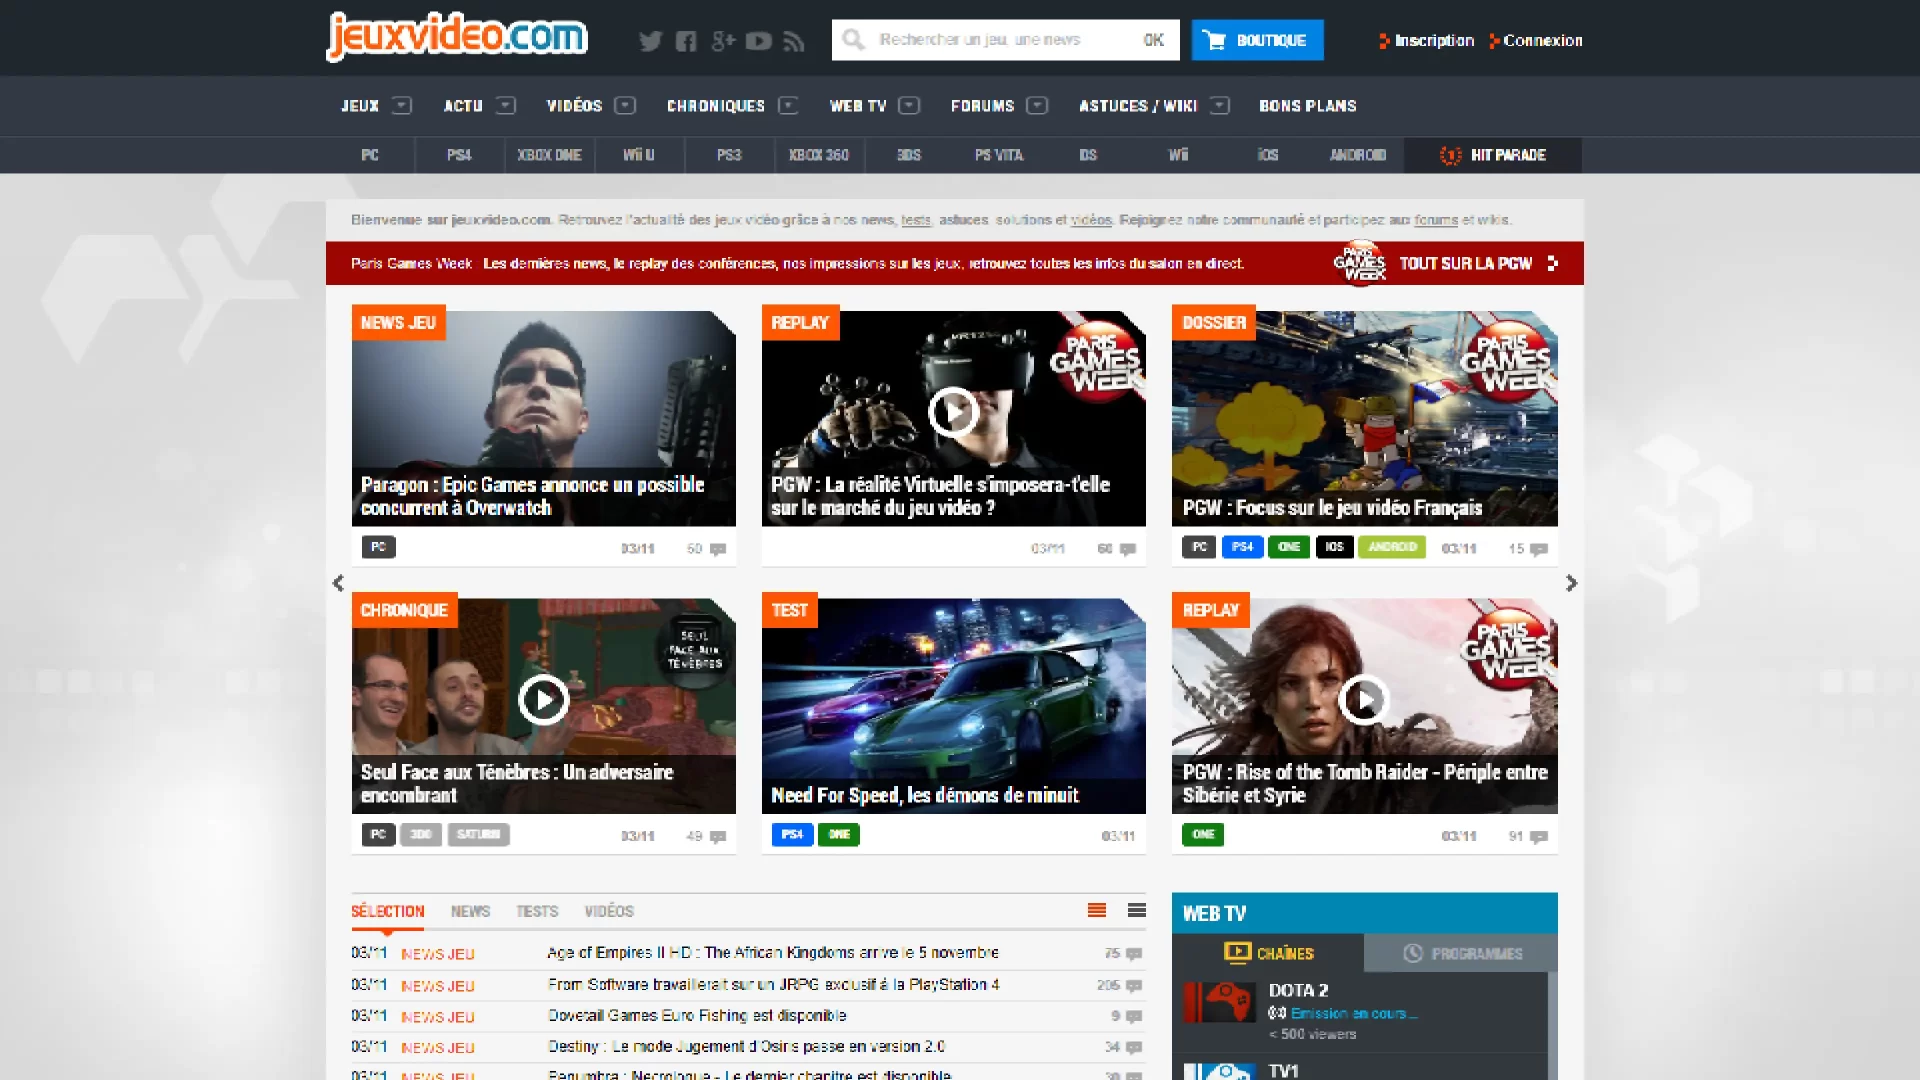Expand the Web TV menu dropdown arrow

pyautogui.click(x=909, y=105)
